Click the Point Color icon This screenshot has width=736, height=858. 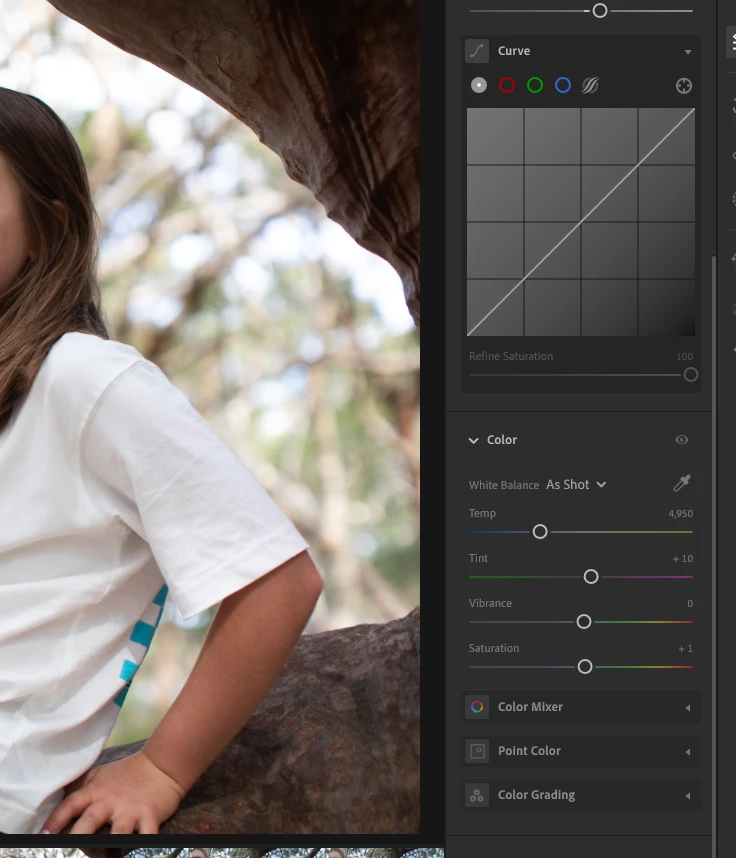(477, 751)
